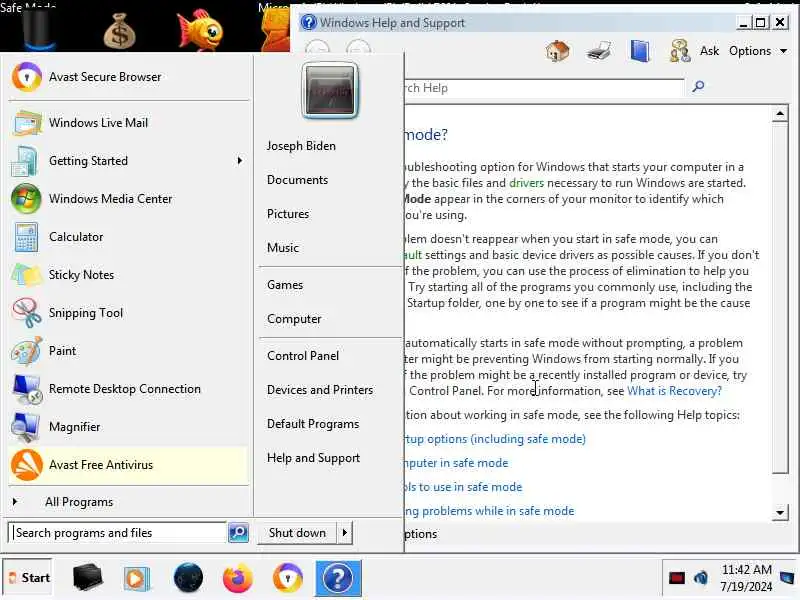Open Calculator icon
Image resolution: width=800 pixels, height=600 pixels.
[x=26, y=237]
